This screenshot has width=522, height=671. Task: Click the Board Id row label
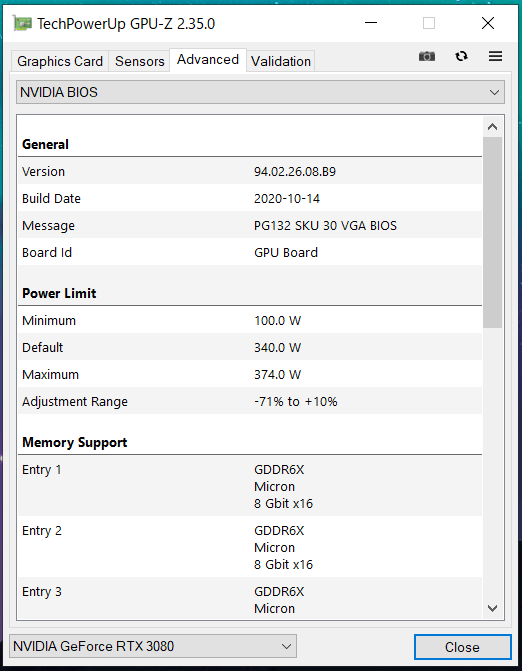click(47, 252)
